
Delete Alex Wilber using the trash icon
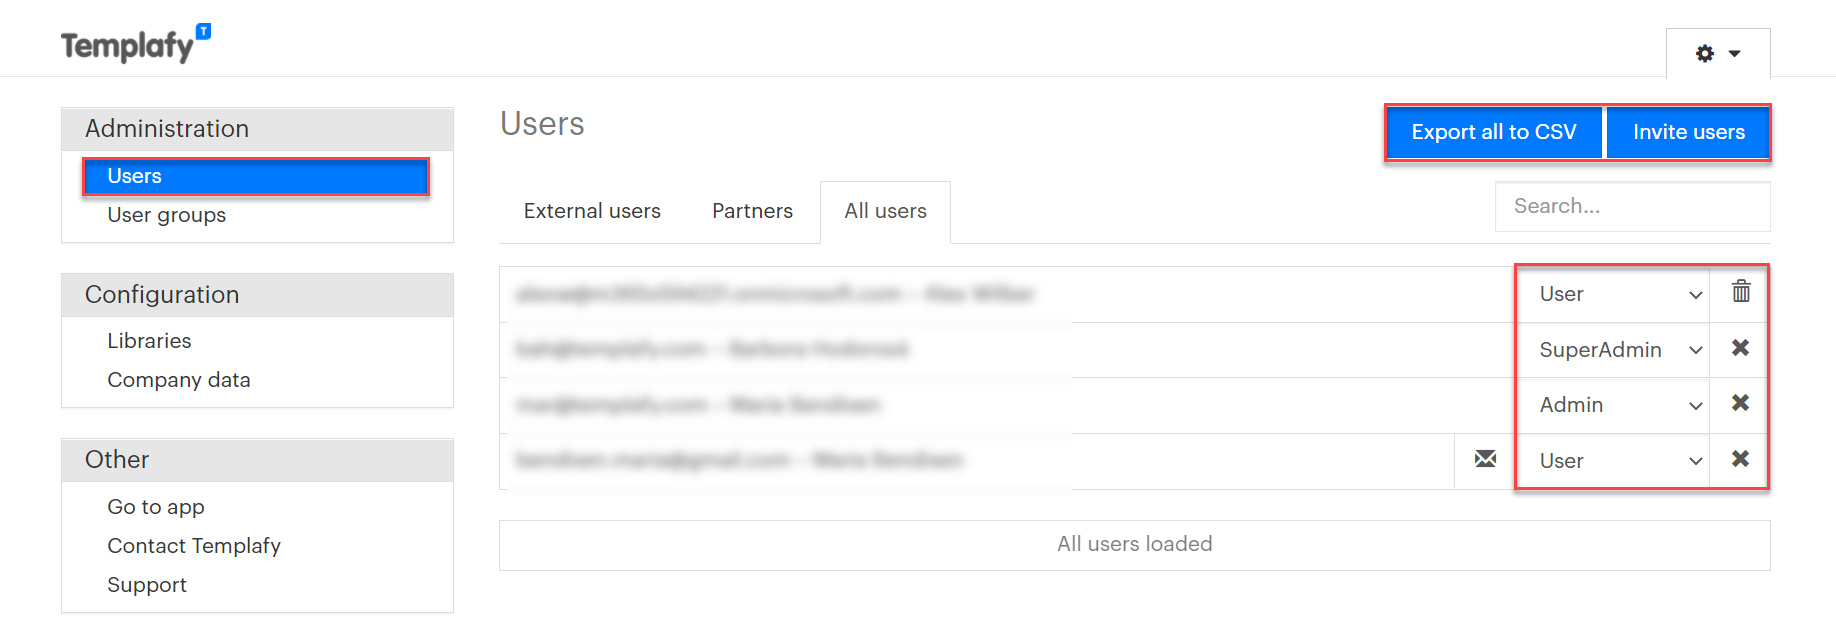pos(1740,293)
